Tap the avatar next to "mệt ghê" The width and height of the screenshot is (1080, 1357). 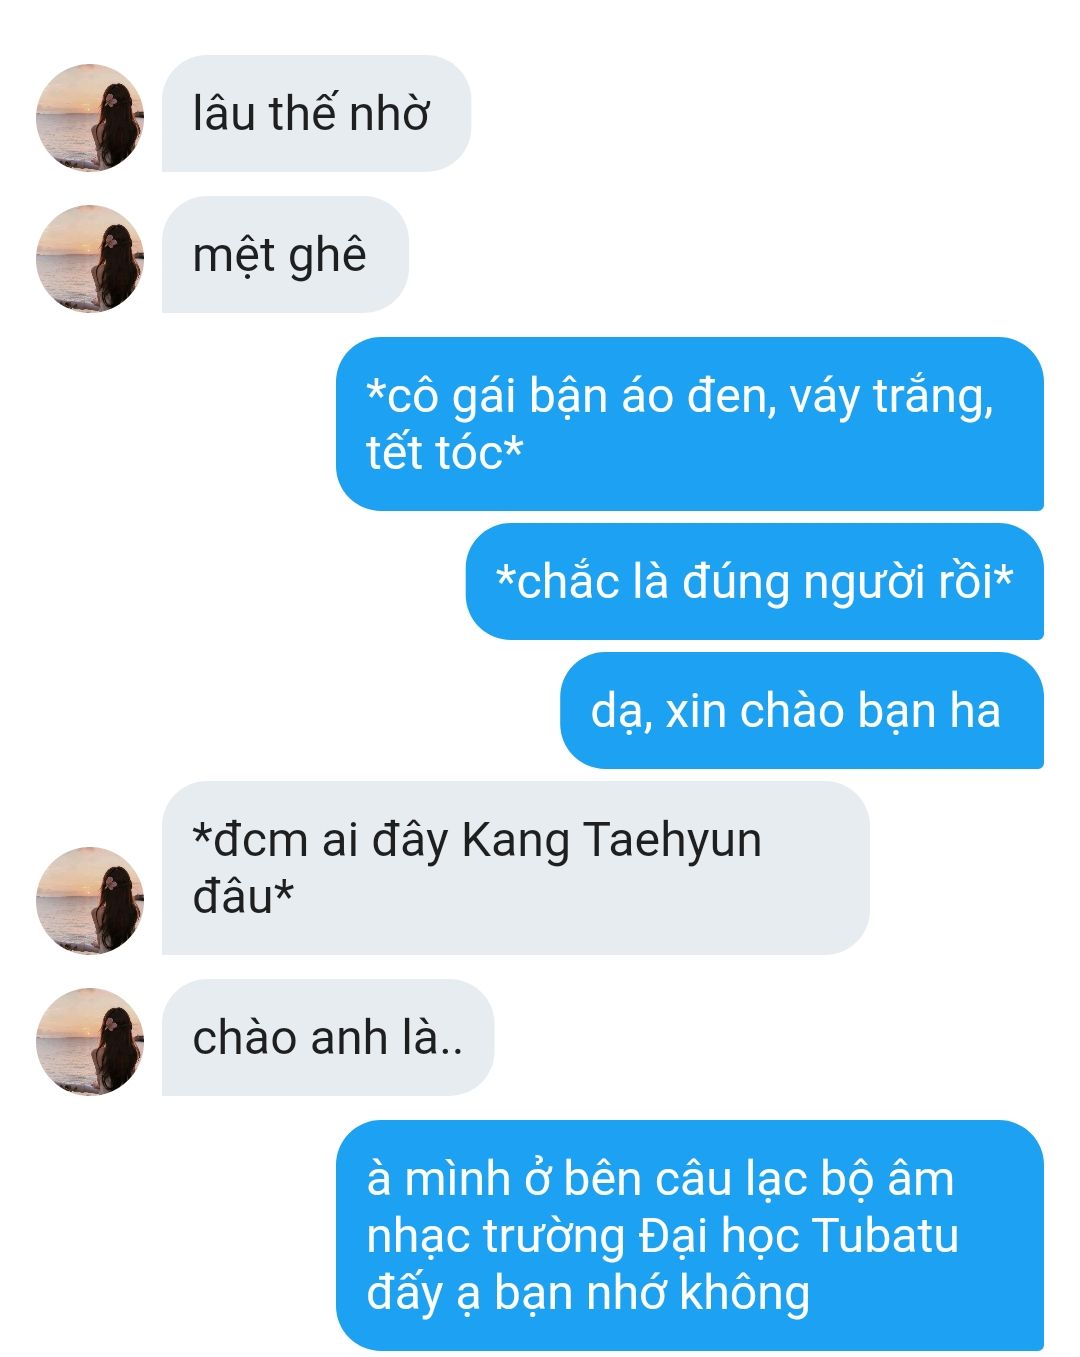[90, 258]
